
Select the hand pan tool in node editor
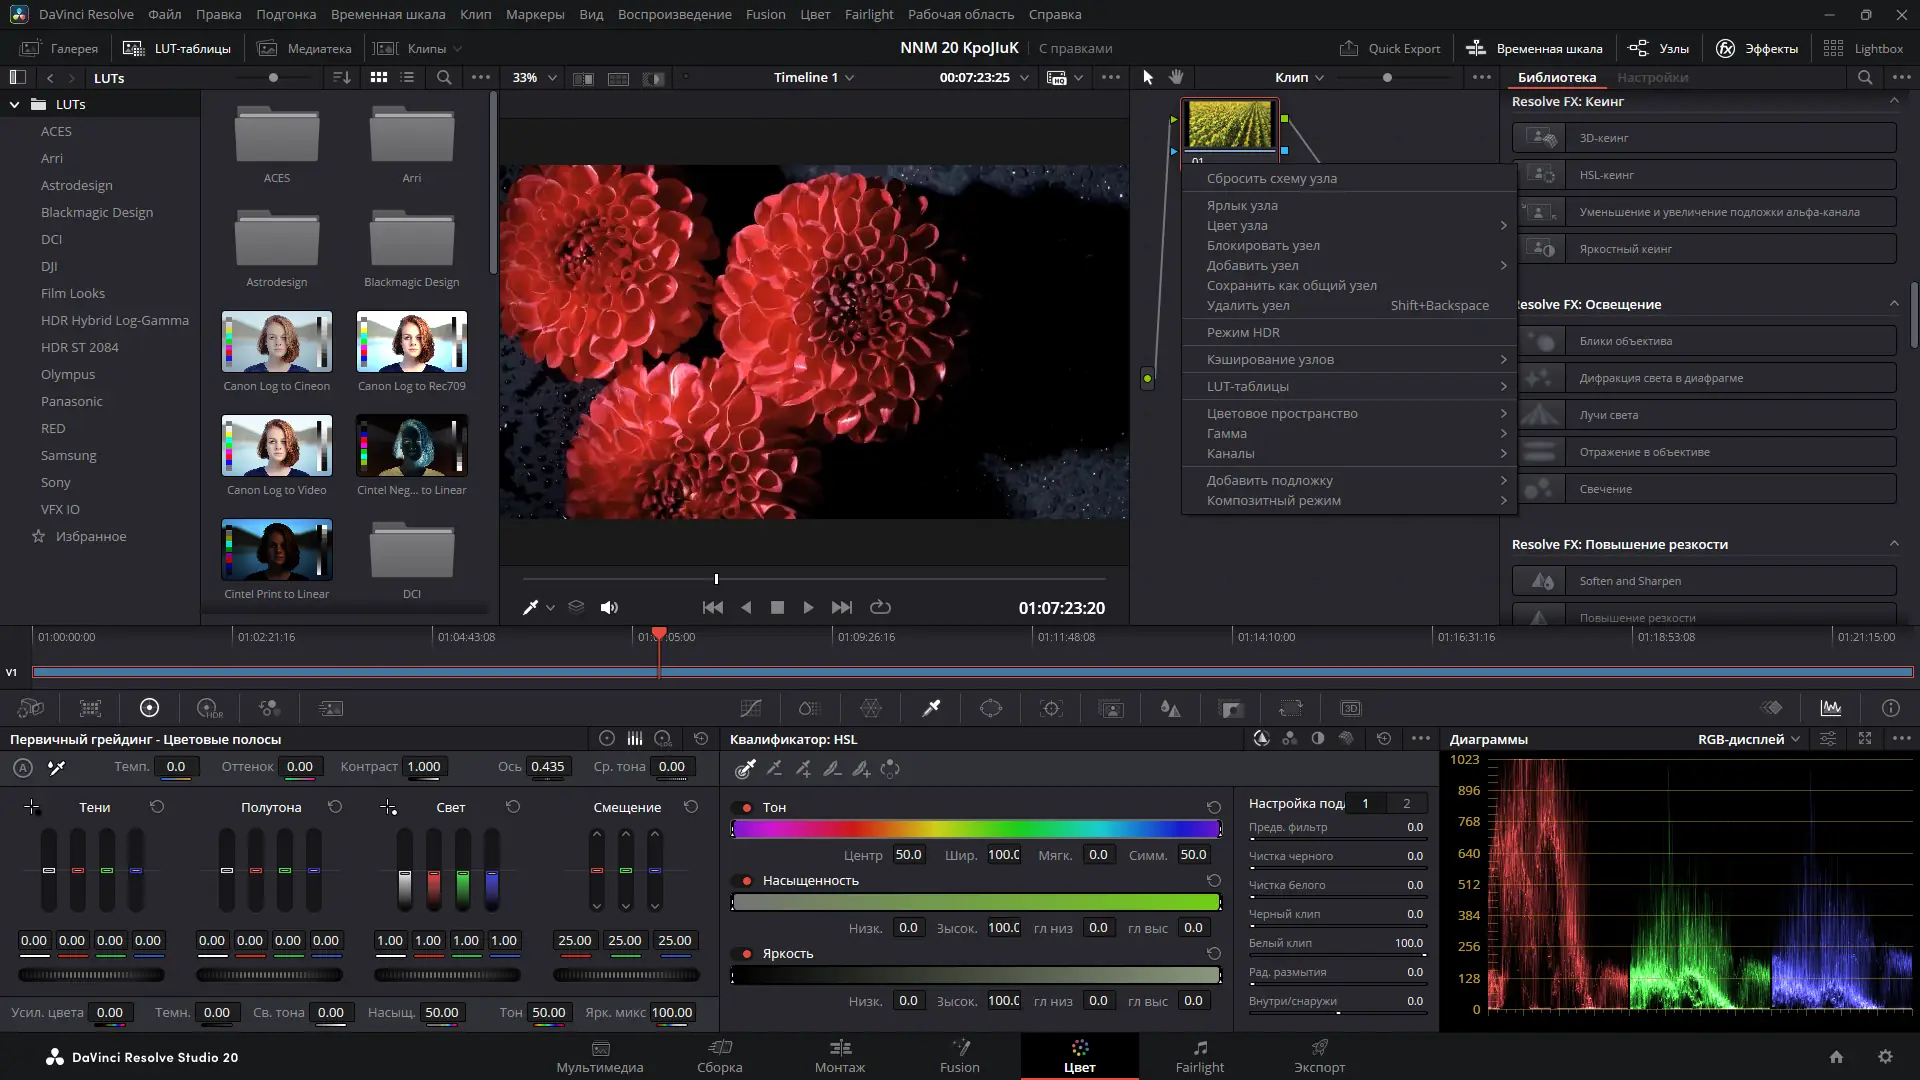1177,77
